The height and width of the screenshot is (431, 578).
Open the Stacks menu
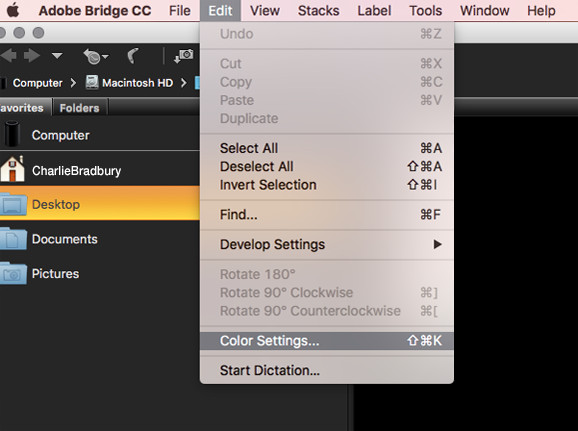point(318,10)
